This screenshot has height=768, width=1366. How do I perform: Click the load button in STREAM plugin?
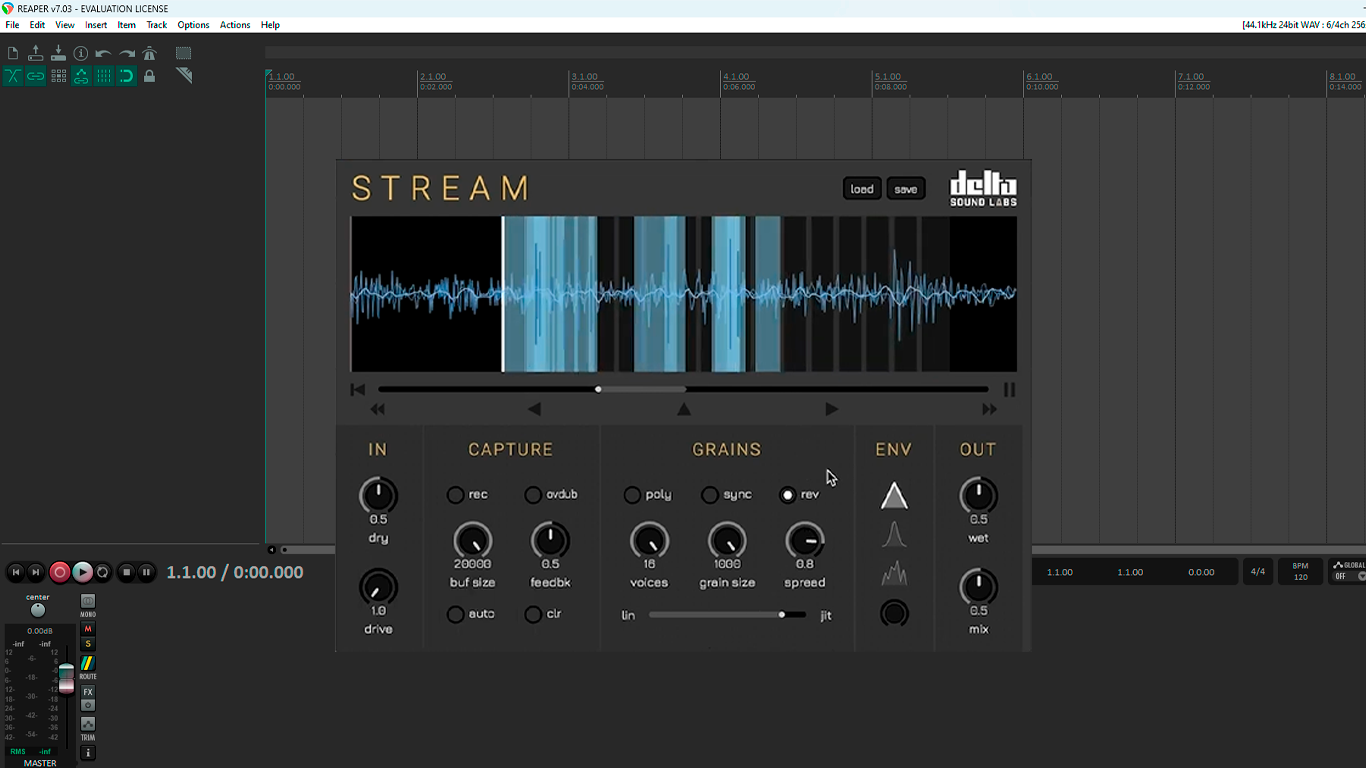pos(862,189)
